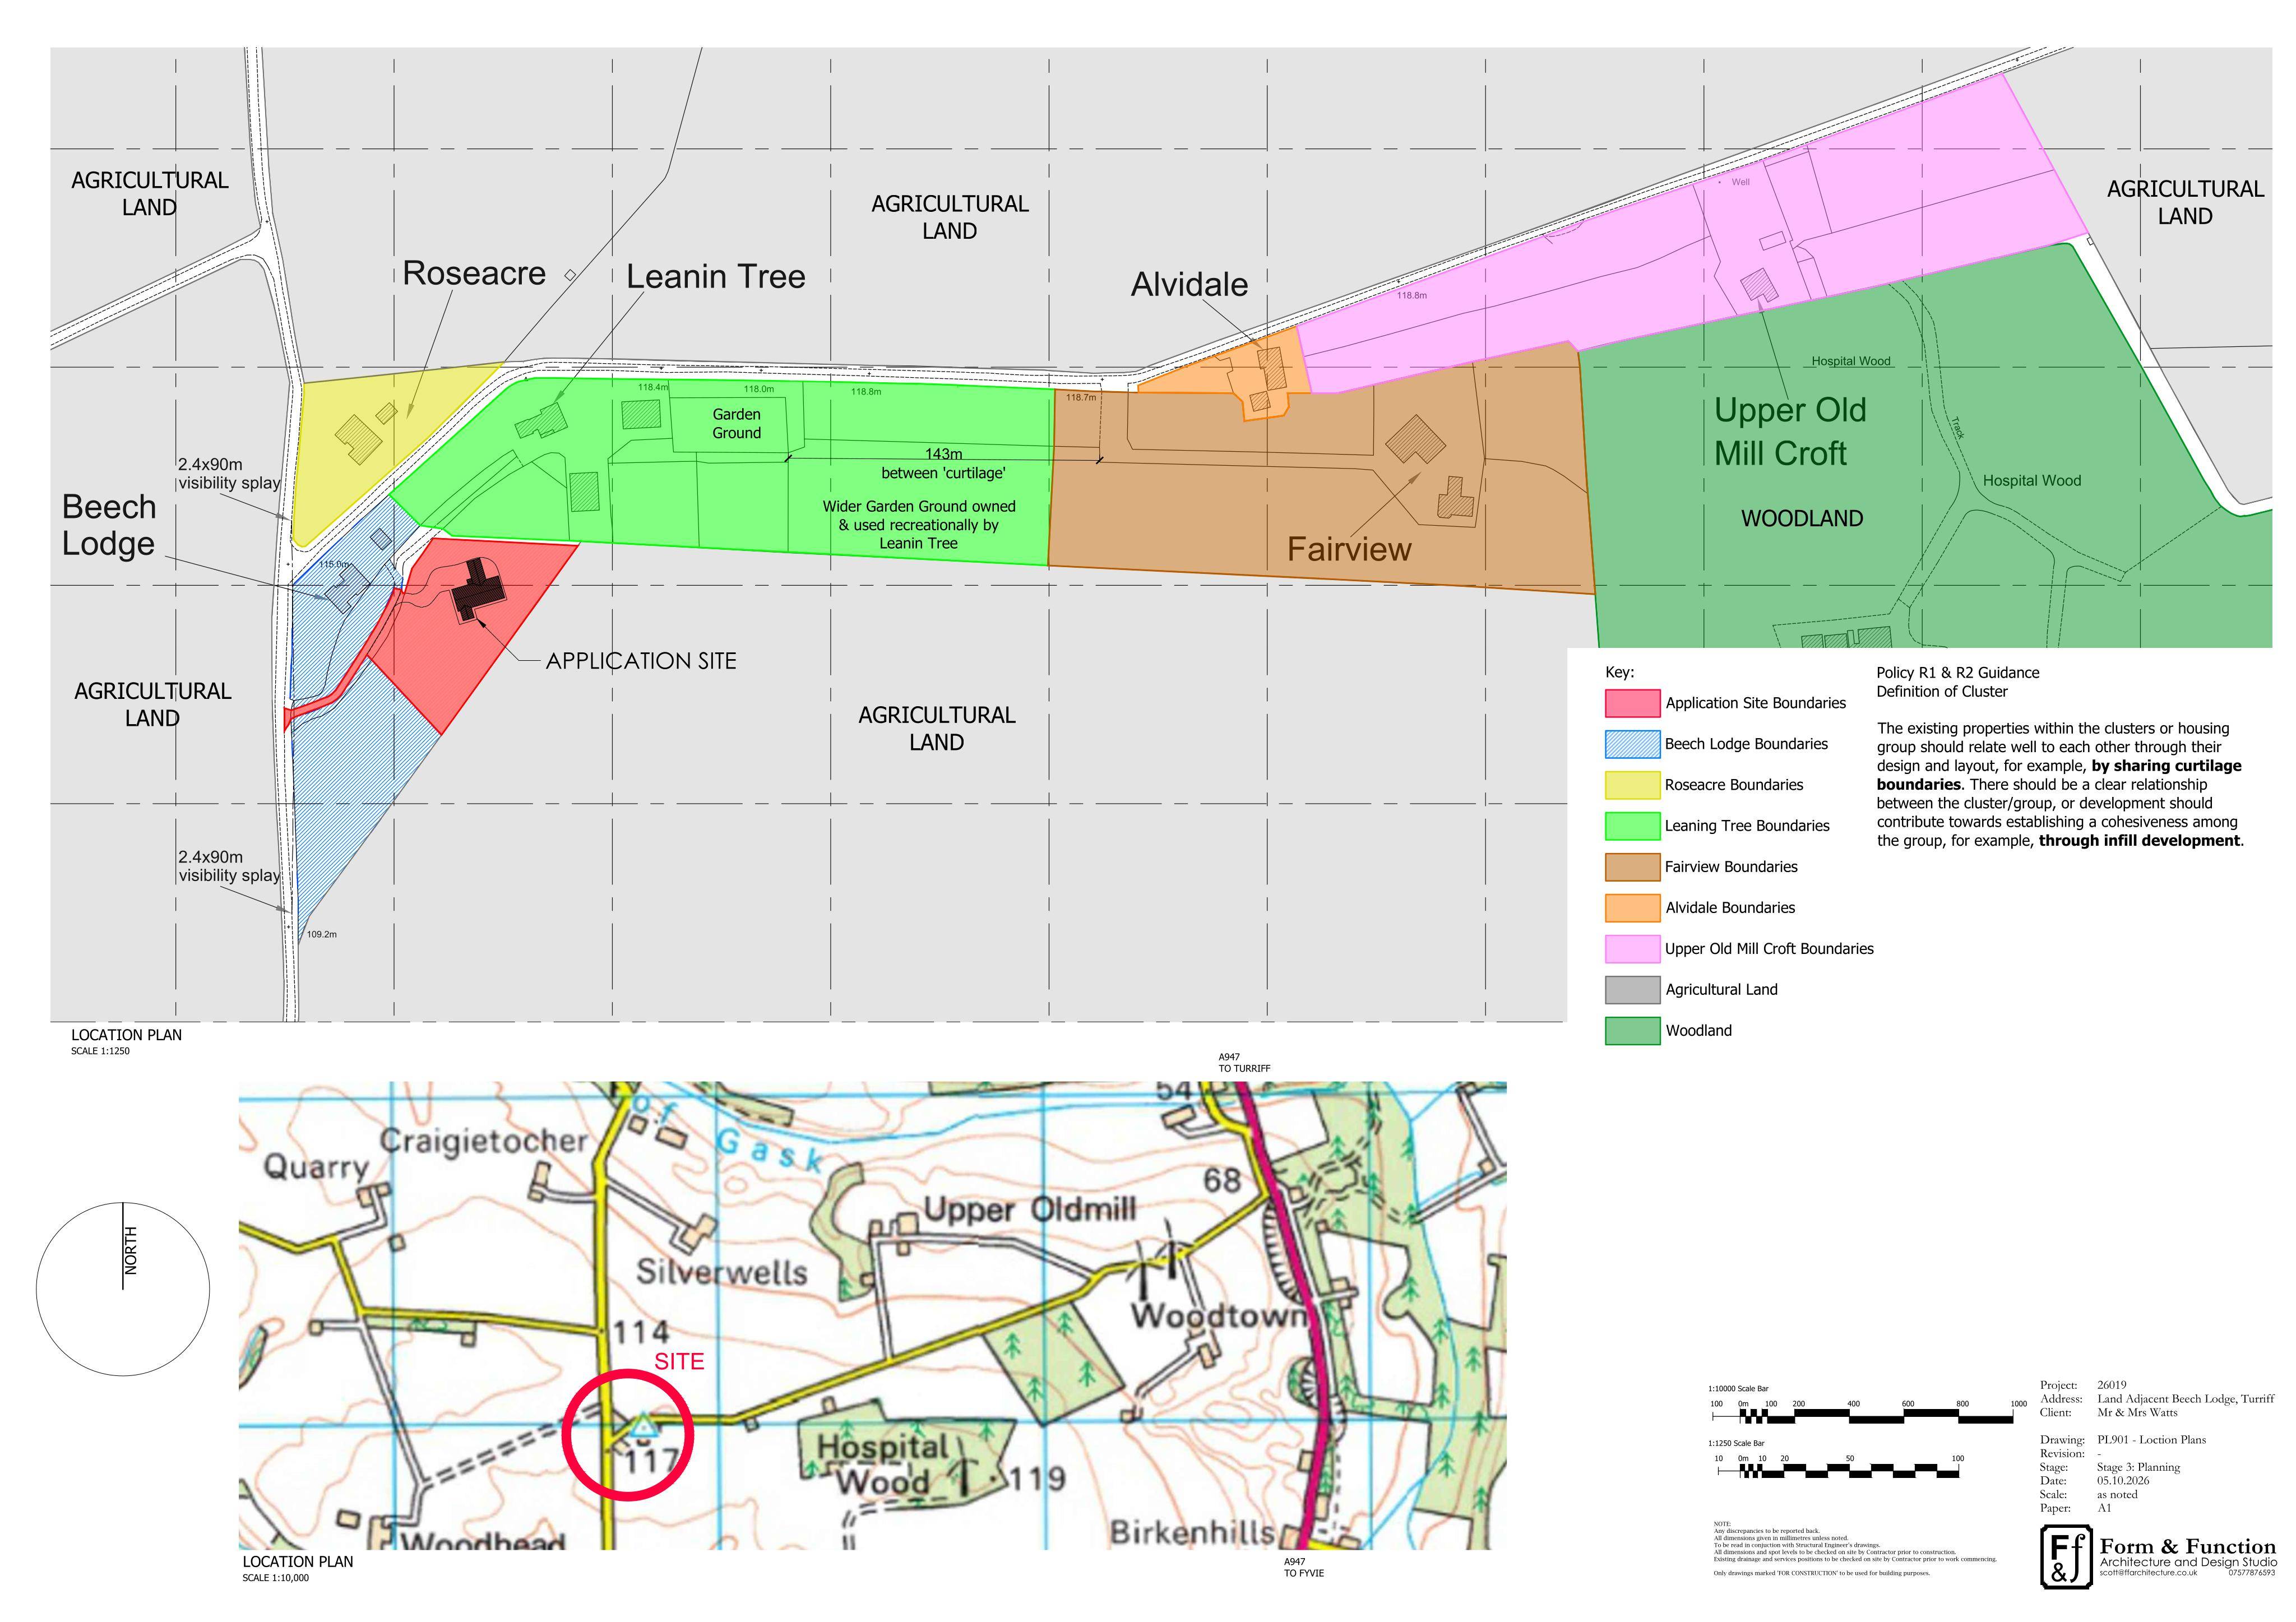
Task: Pick the Fairview Boundaries brown swatch
Action: point(1632,867)
